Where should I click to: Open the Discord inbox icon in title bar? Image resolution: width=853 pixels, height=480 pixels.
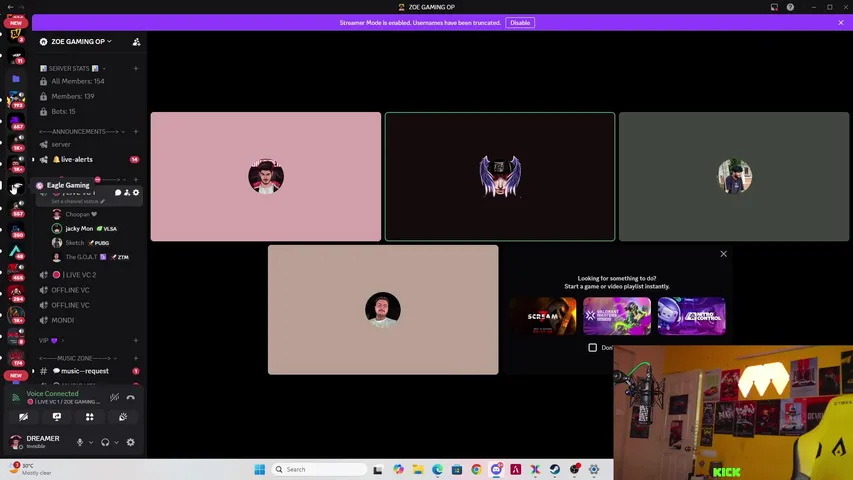(774, 7)
